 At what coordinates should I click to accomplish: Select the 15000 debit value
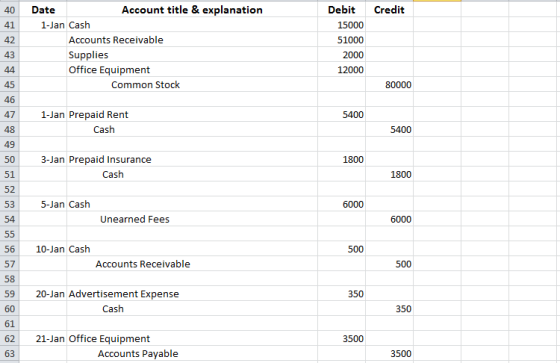341,25
